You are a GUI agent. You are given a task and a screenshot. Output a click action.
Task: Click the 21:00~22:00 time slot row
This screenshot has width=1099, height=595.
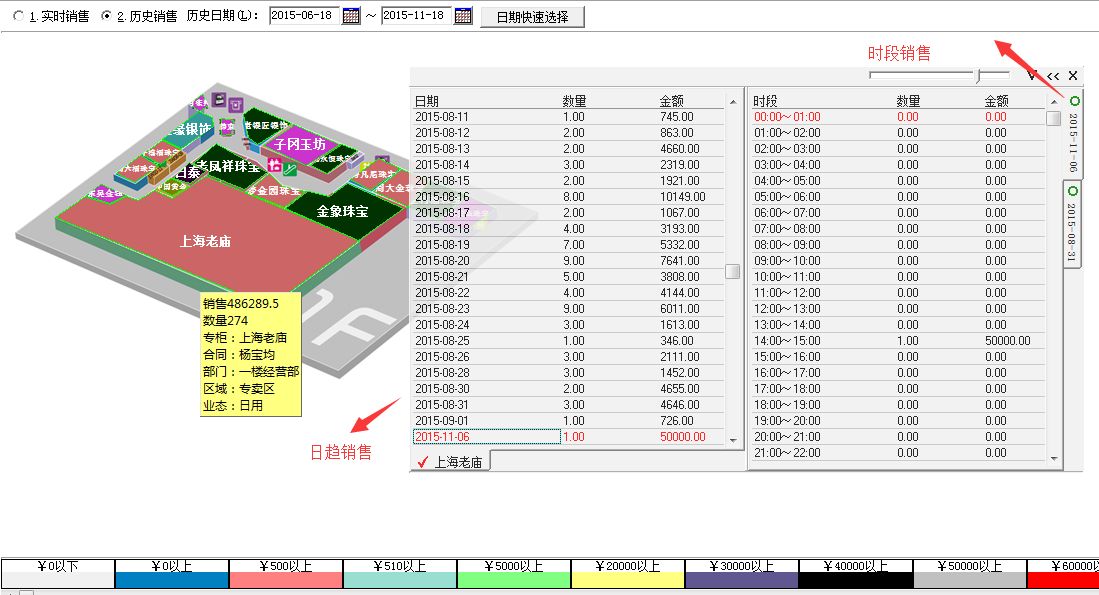coord(898,453)
